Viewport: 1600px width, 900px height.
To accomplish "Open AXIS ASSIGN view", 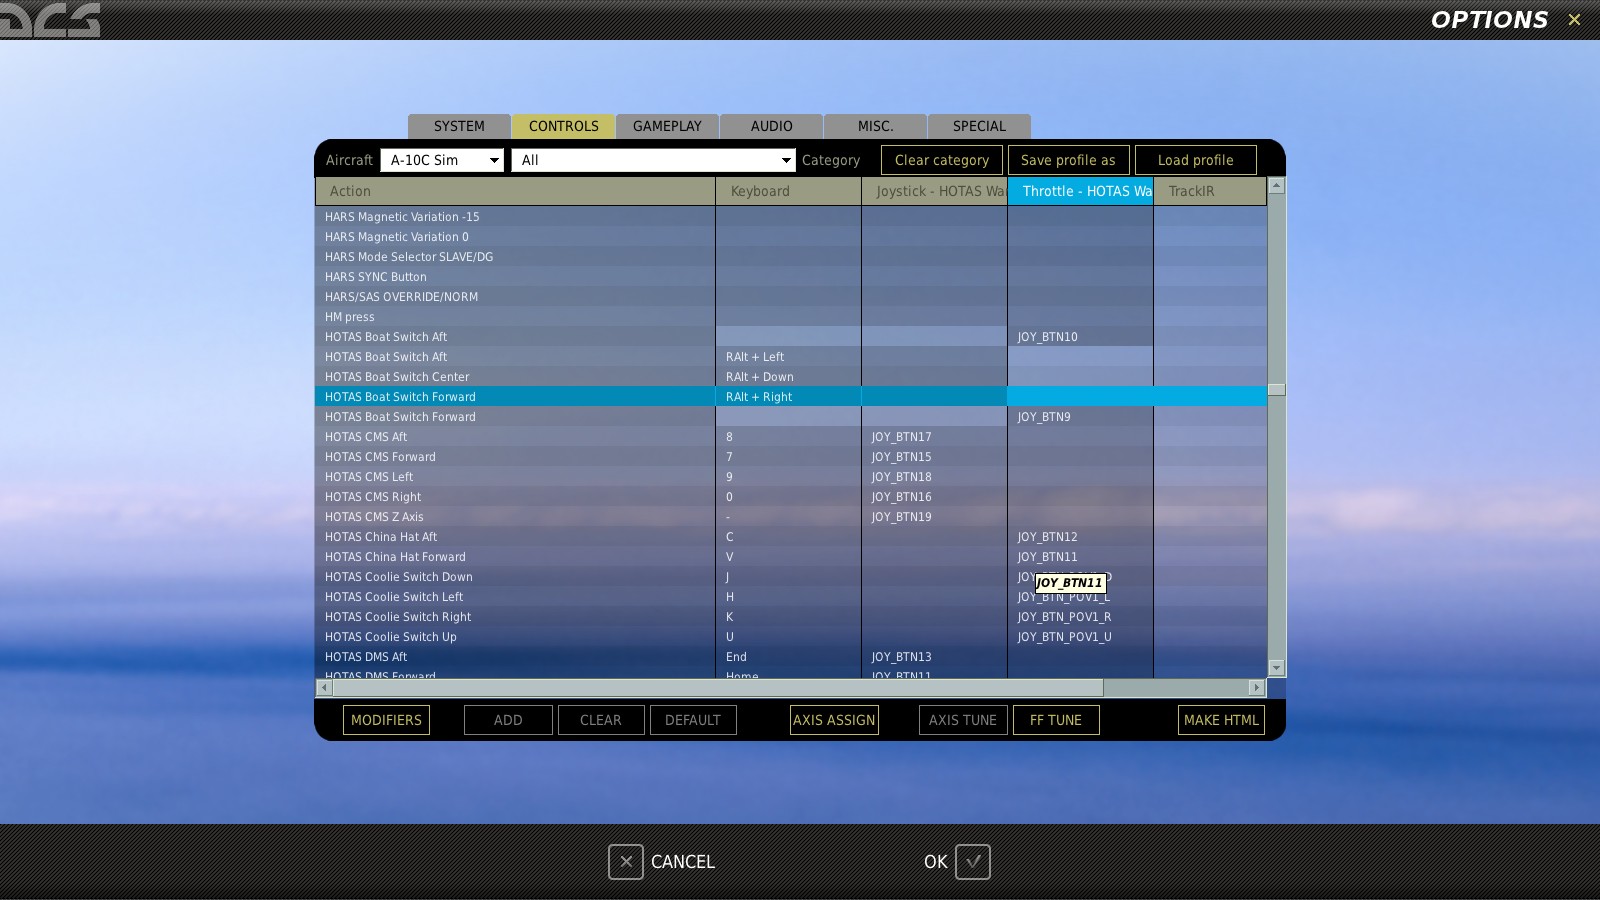I will [834, 720].
